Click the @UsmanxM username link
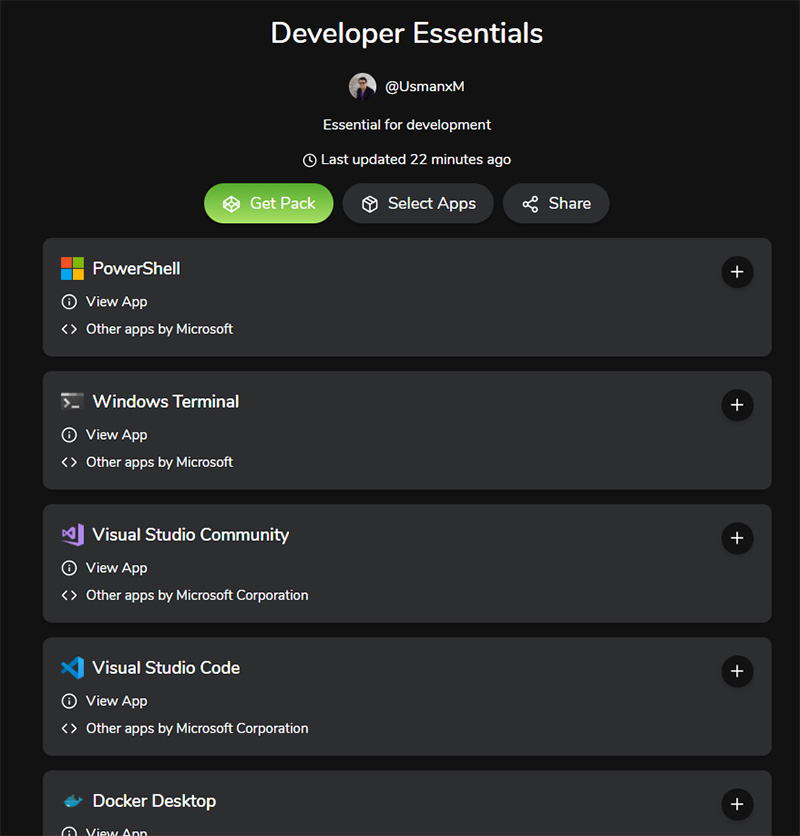 425,87
